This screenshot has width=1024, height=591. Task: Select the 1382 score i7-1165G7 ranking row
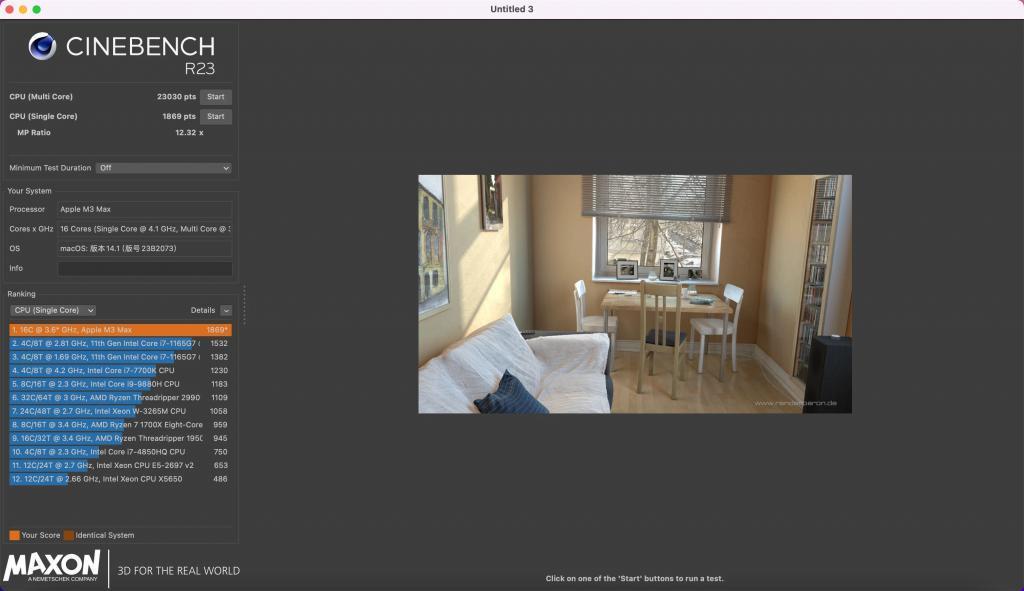click(120, 357)
